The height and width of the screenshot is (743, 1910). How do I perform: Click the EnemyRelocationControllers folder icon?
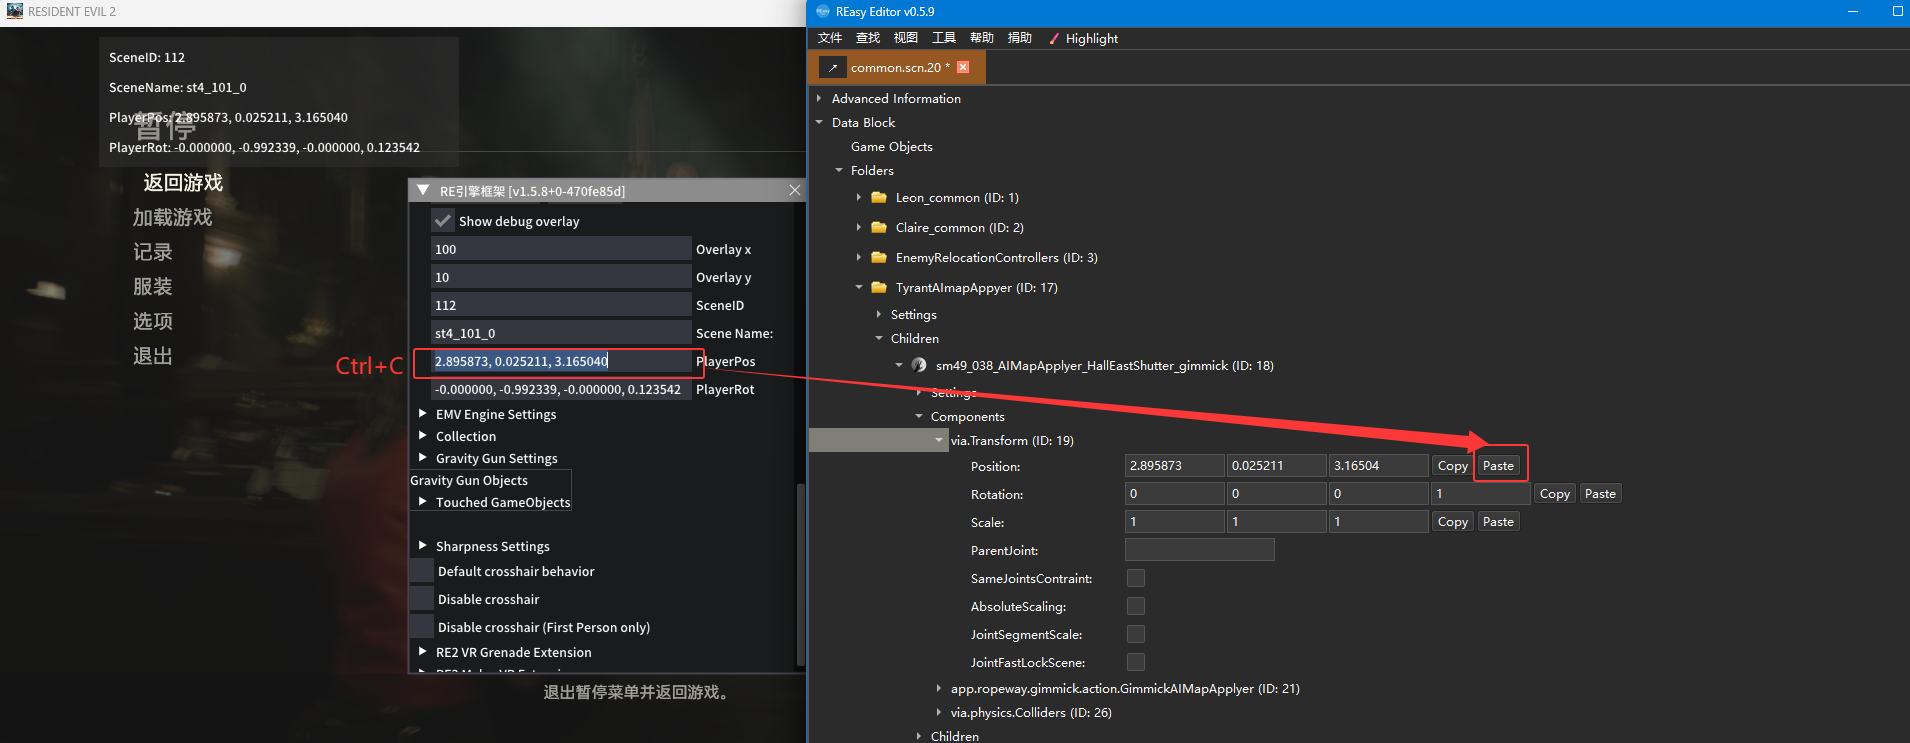pyautogui.click(x=879, y=257)
